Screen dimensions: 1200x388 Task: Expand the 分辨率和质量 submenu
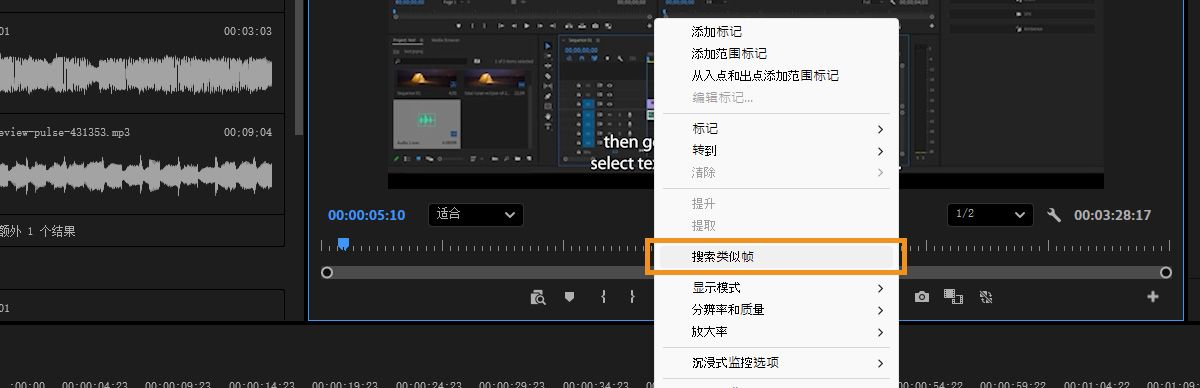(x=777, y=310)
